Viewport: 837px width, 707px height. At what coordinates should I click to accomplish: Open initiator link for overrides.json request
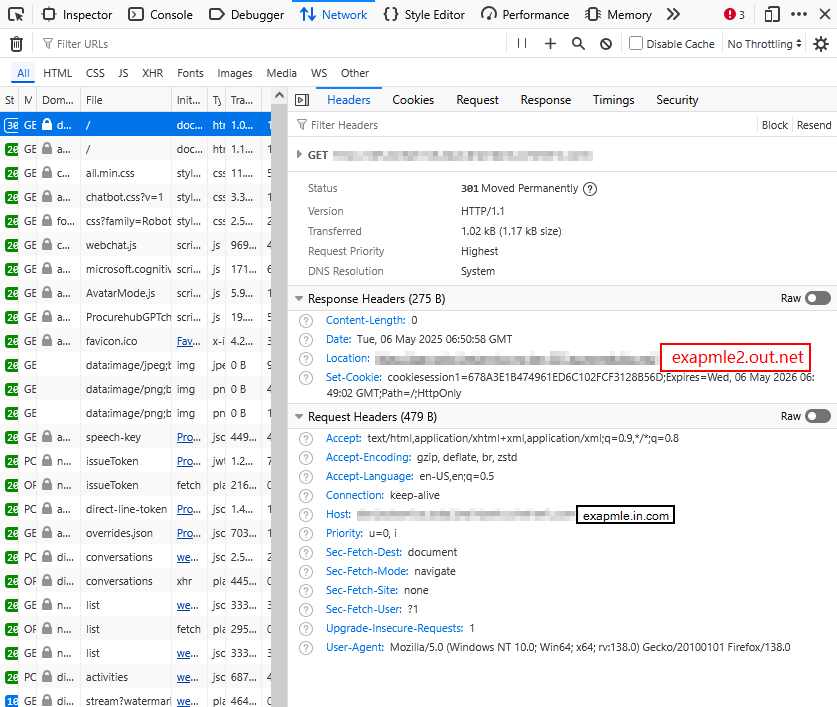point(189,533)
